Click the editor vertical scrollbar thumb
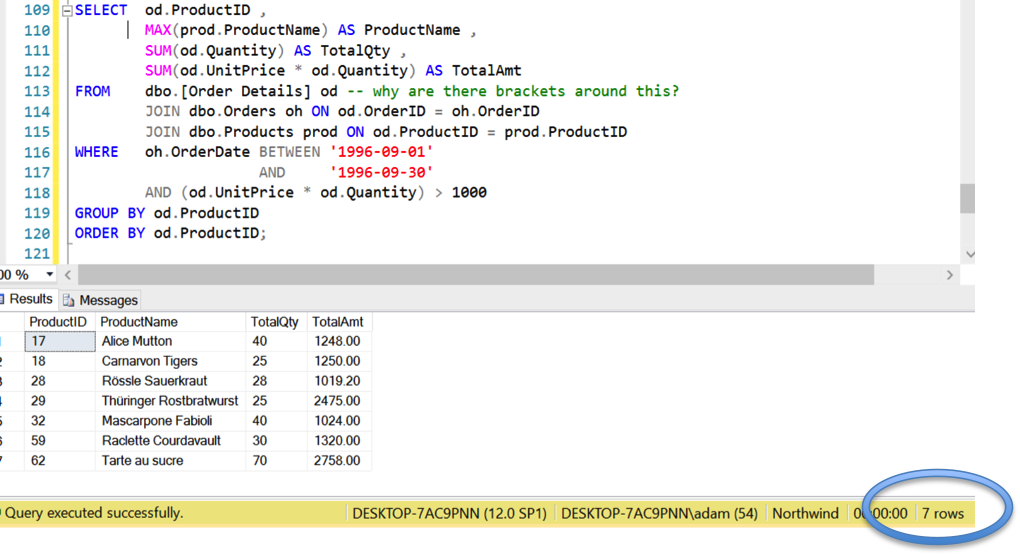1020x556 pixels. (x=967, y=198)
